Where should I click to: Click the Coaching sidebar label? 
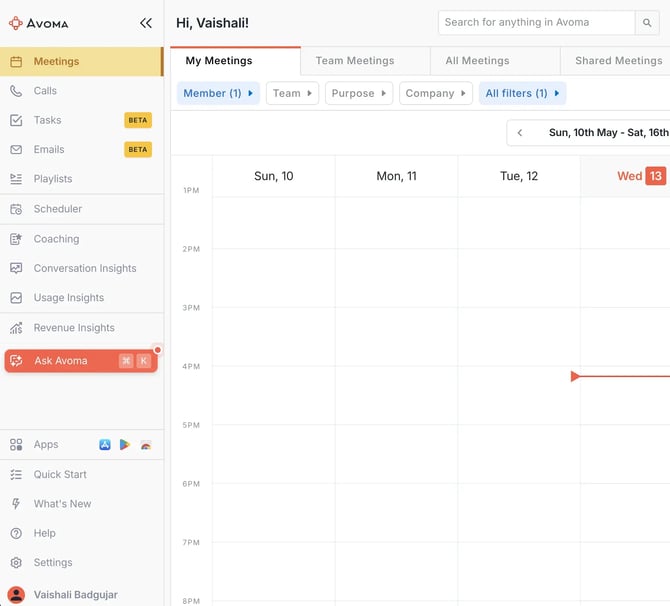56,239
